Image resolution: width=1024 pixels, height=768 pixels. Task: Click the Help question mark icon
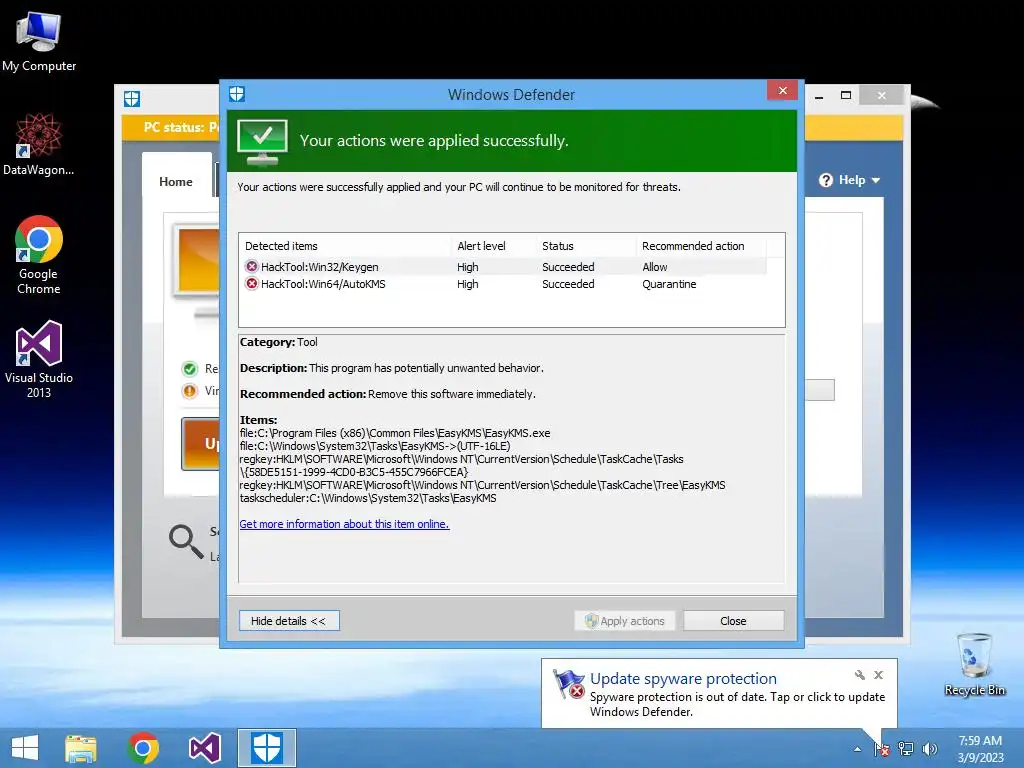coord(825,180)
